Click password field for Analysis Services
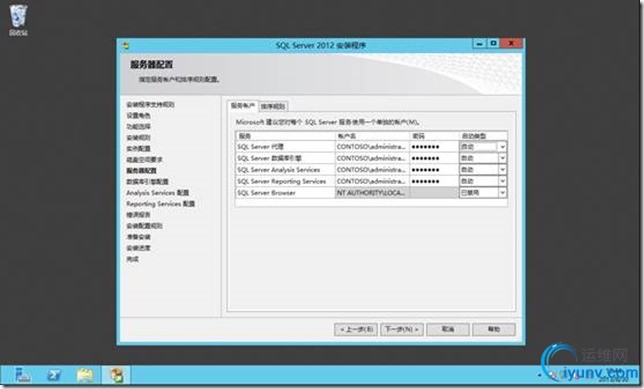Viewport: 644px width, 389px height. [x=434, y=170]
